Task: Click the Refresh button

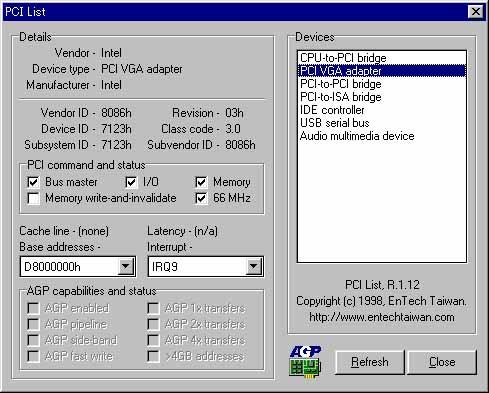Action: point(370,362)
